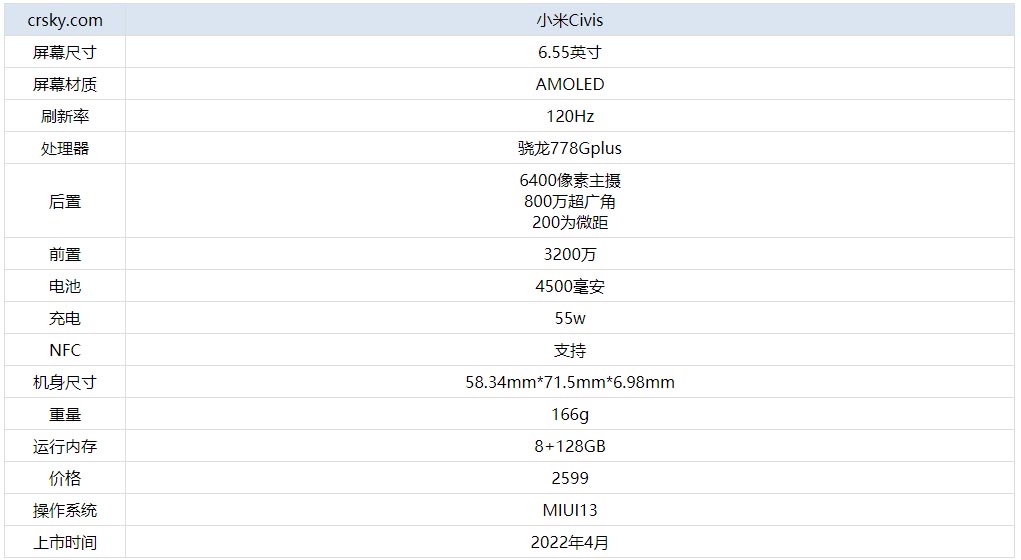Click the crsky.com header cell

[x=65, y=20]
